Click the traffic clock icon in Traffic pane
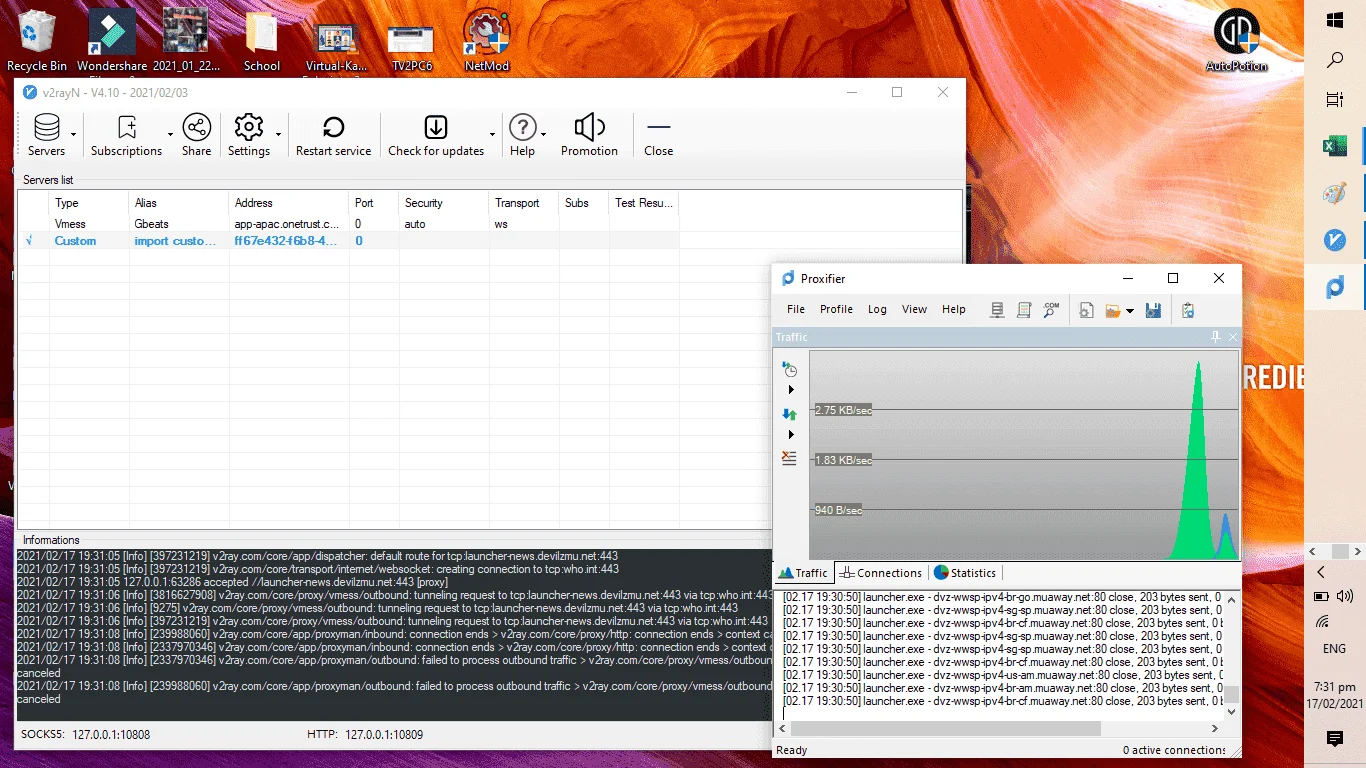1366x768 pixels. tap(789, 369)
